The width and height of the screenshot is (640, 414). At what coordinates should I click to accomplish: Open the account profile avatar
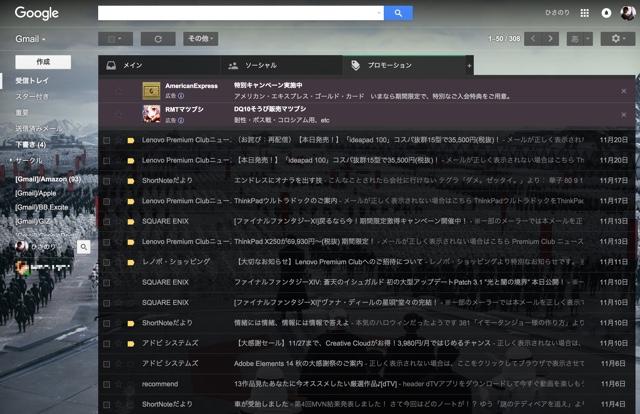point(628,13)
